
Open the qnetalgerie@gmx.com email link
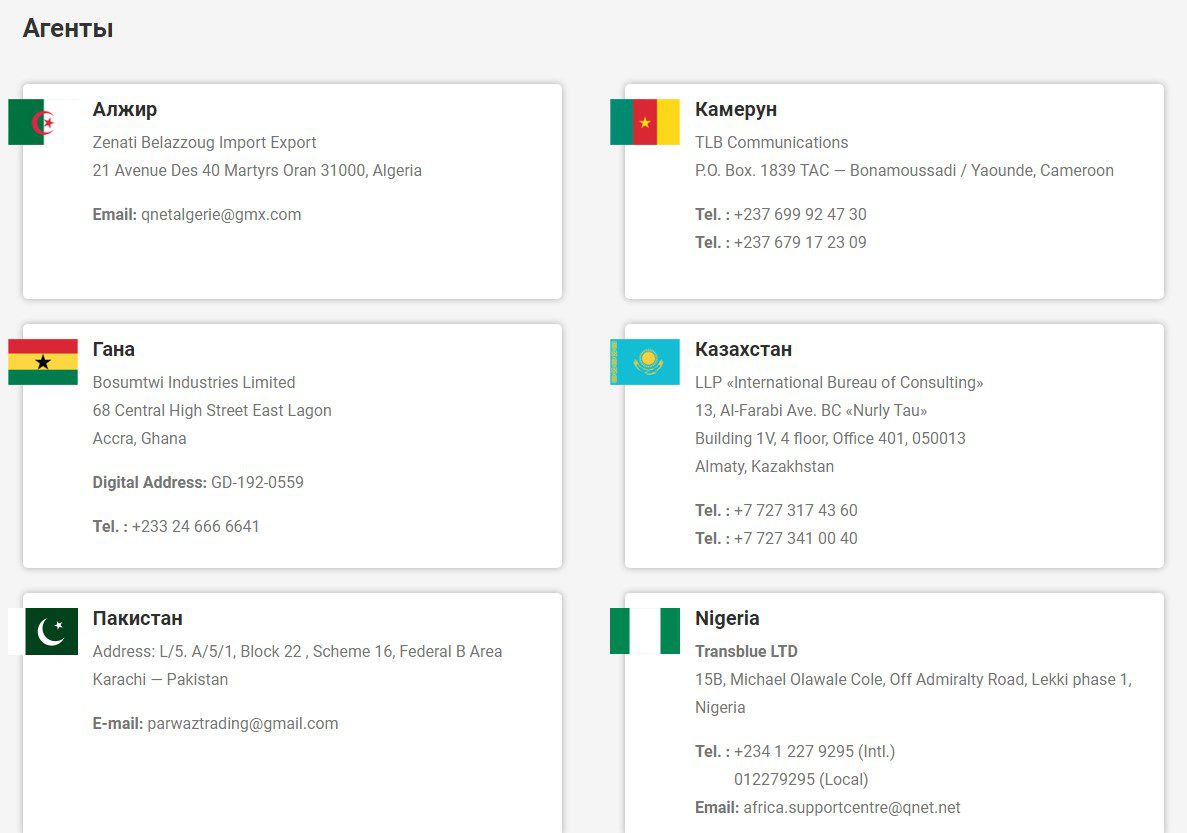(221, 214)
